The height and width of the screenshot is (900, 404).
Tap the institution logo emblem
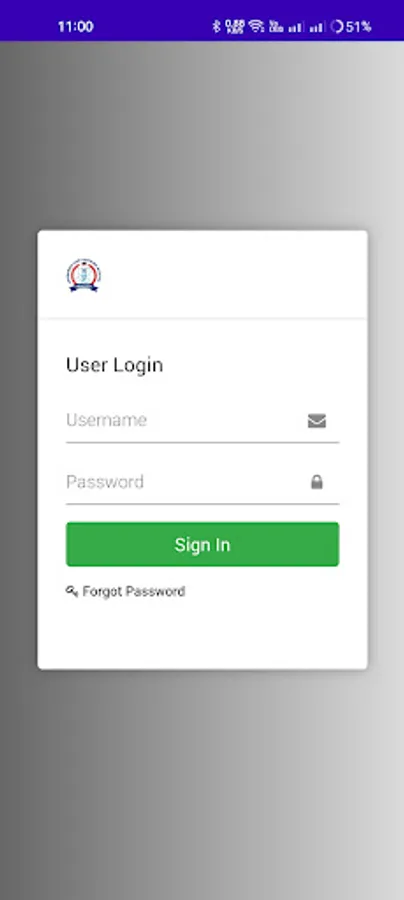pyautogui.click(x=84, y=275)
